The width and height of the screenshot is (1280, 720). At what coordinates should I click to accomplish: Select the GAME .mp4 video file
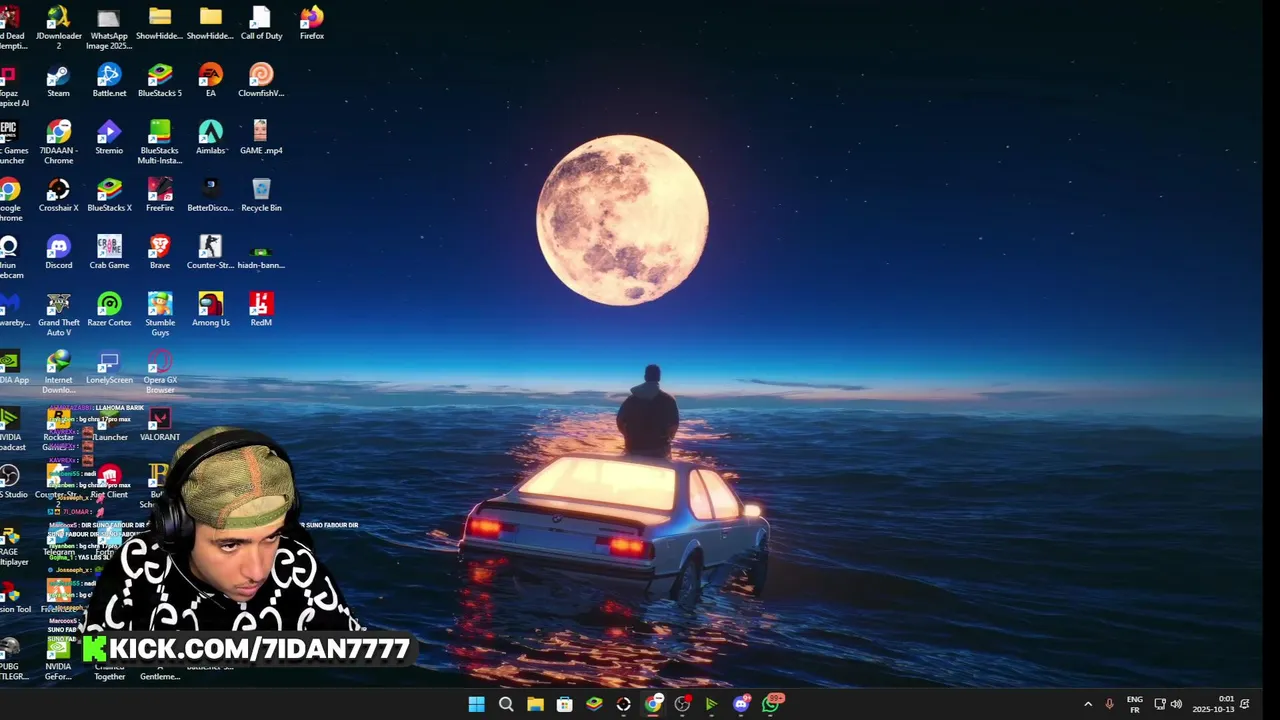[261, 137]
